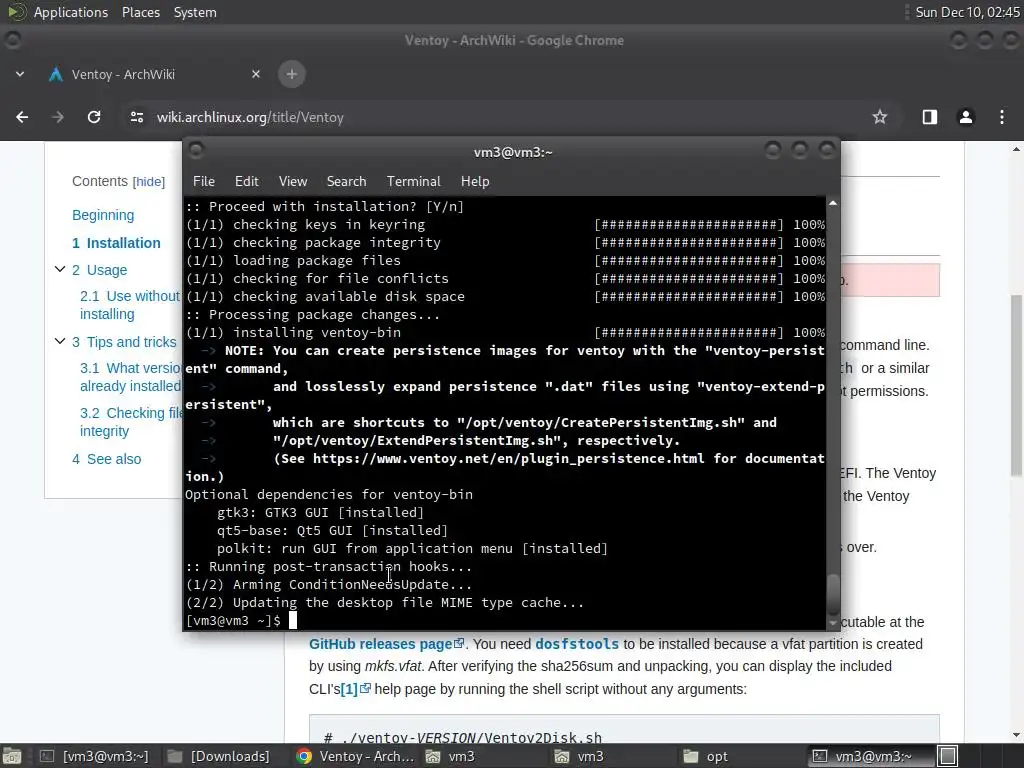Open the tab search dropdown arrow
This screenshot has width=1024, height=768.
click(x=20, y=74)
